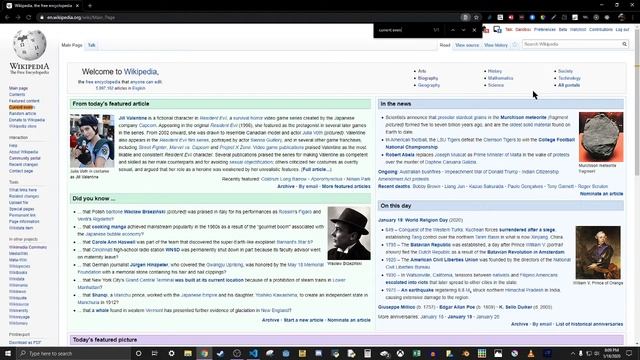Open Current events in sidebar
The width and height of the screenshot is (640, 360).
coord(21,107)
